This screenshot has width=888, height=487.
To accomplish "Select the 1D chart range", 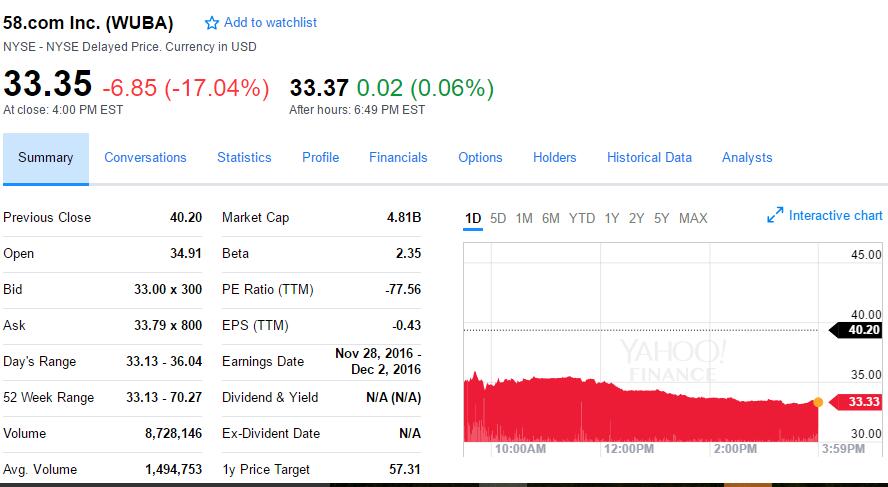I will 474,218.
